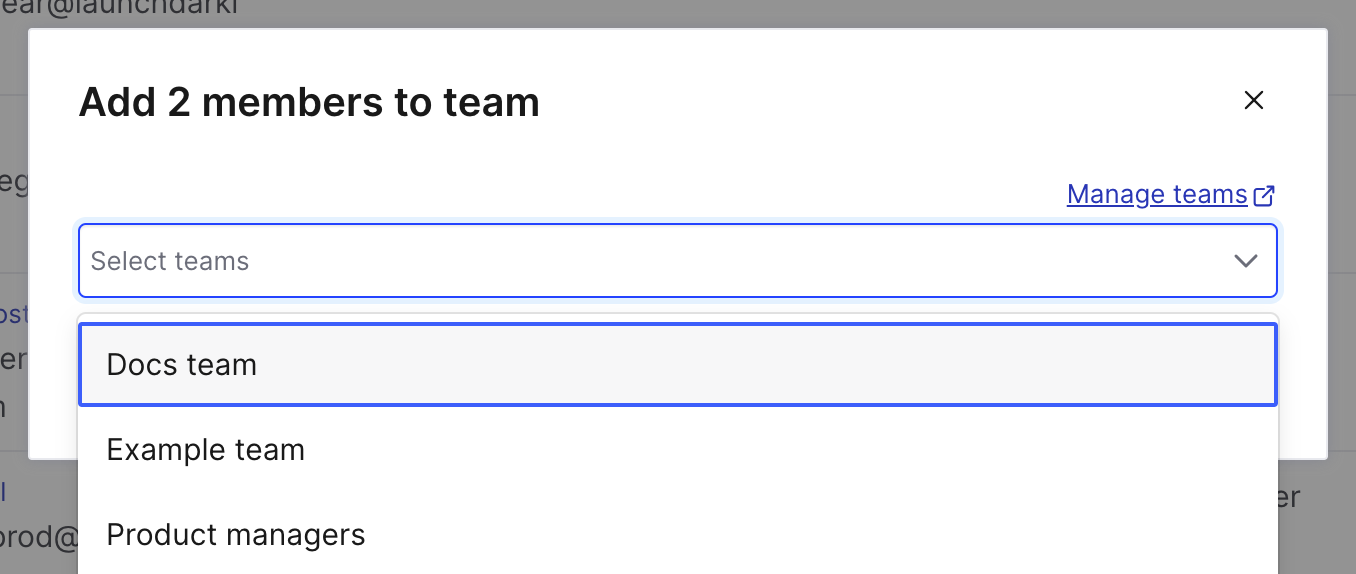Image resolution: width=1356 pixels, height=574 pixels.
Task: Click the external-link icon beside Manage teams
Action: click(x=1265, y=195)
